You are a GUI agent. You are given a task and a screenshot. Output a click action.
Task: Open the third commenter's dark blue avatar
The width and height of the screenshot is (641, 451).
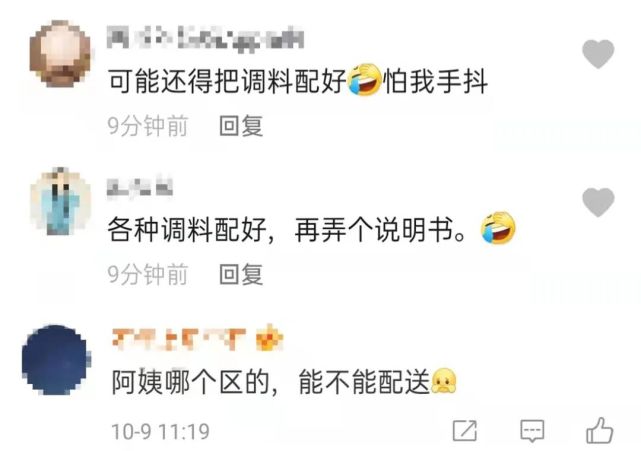[56, 360]
